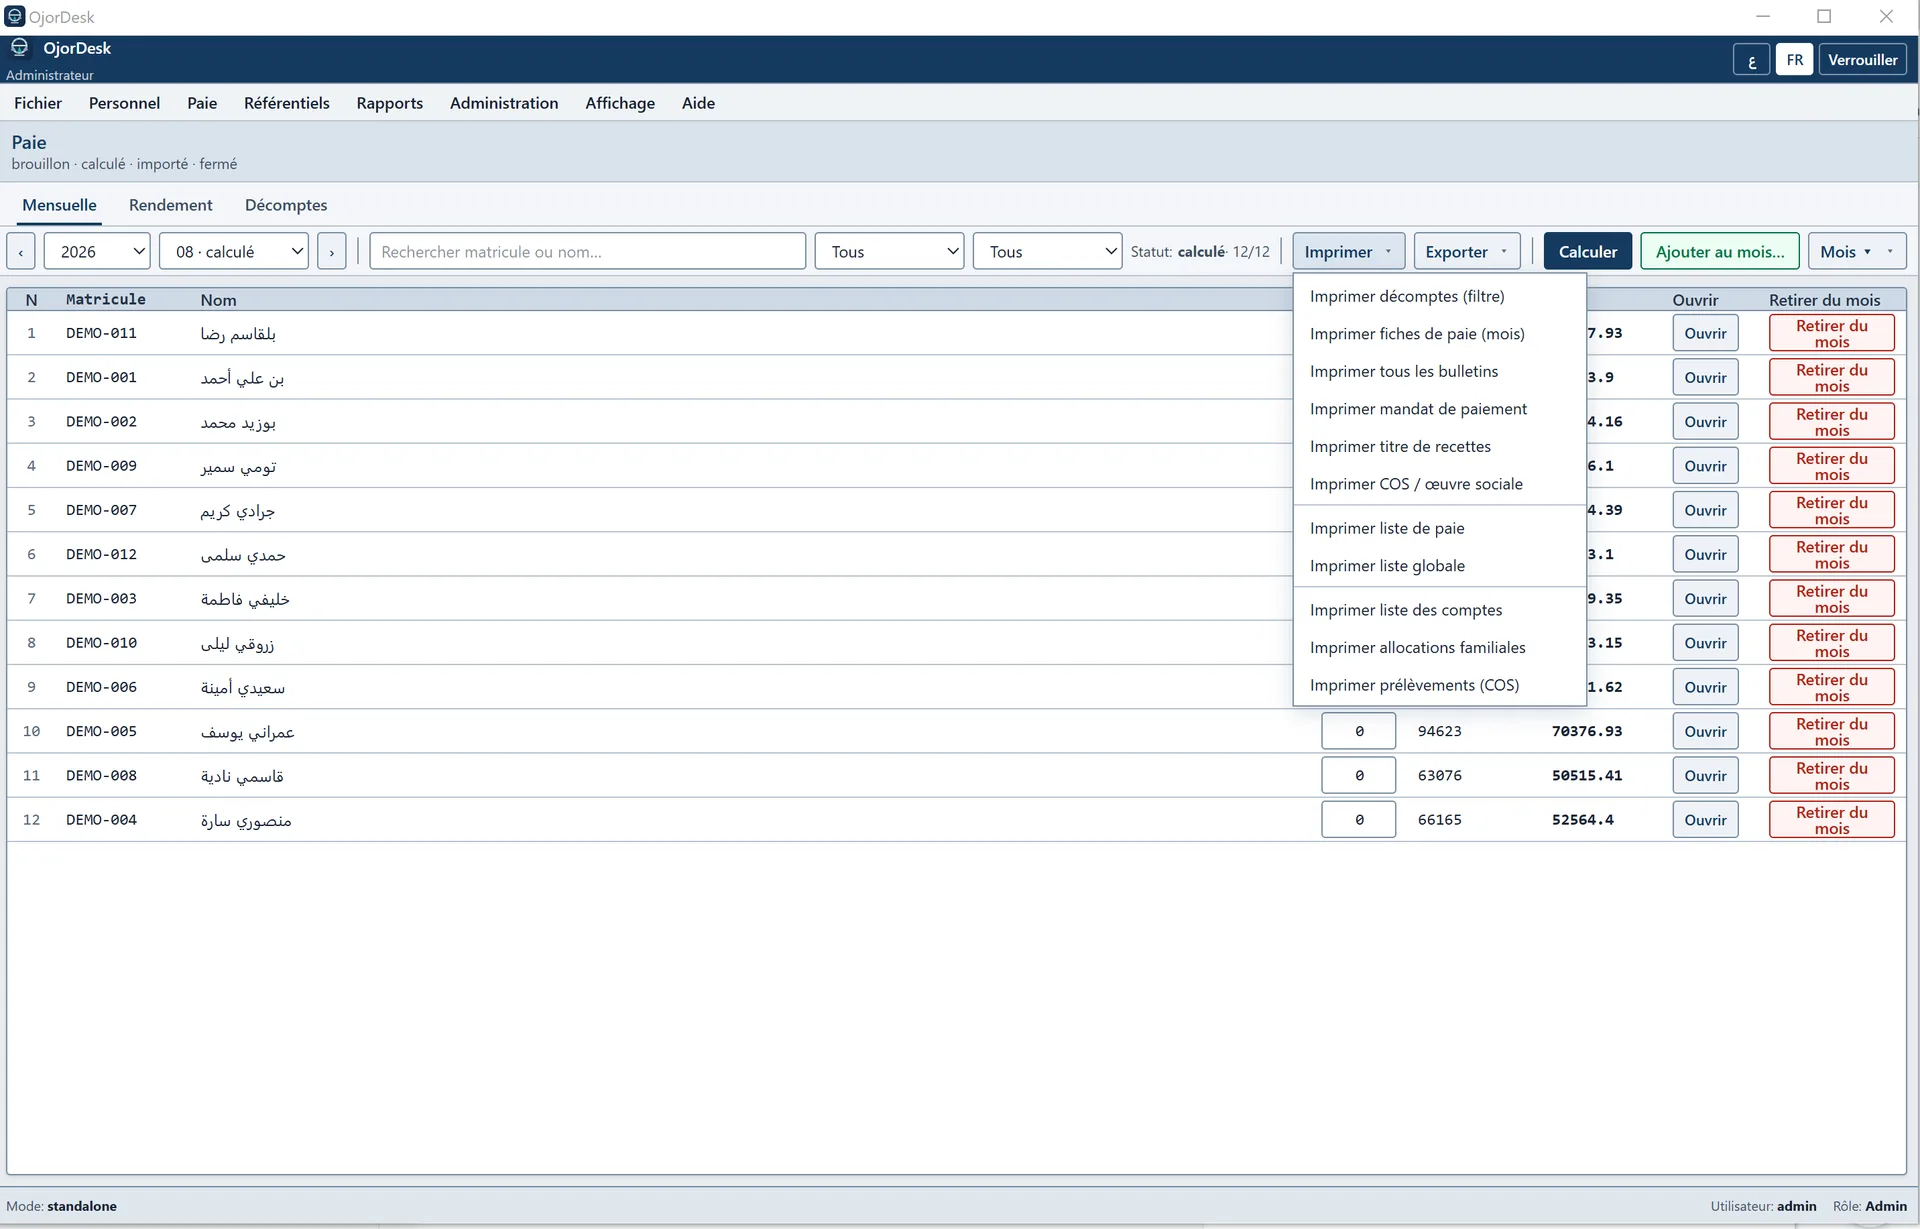Click 'Retirer du mois' for DEMO-008
The image size is (1920, 1229).
(x=1831, y=775)
